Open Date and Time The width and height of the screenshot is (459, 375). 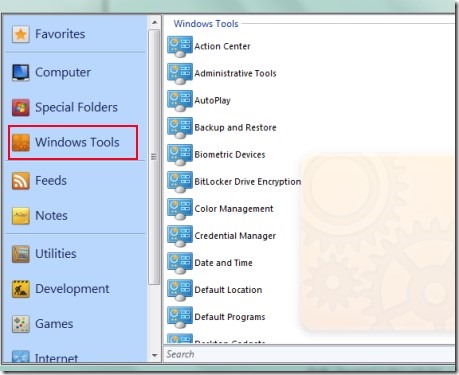[223, 263]
